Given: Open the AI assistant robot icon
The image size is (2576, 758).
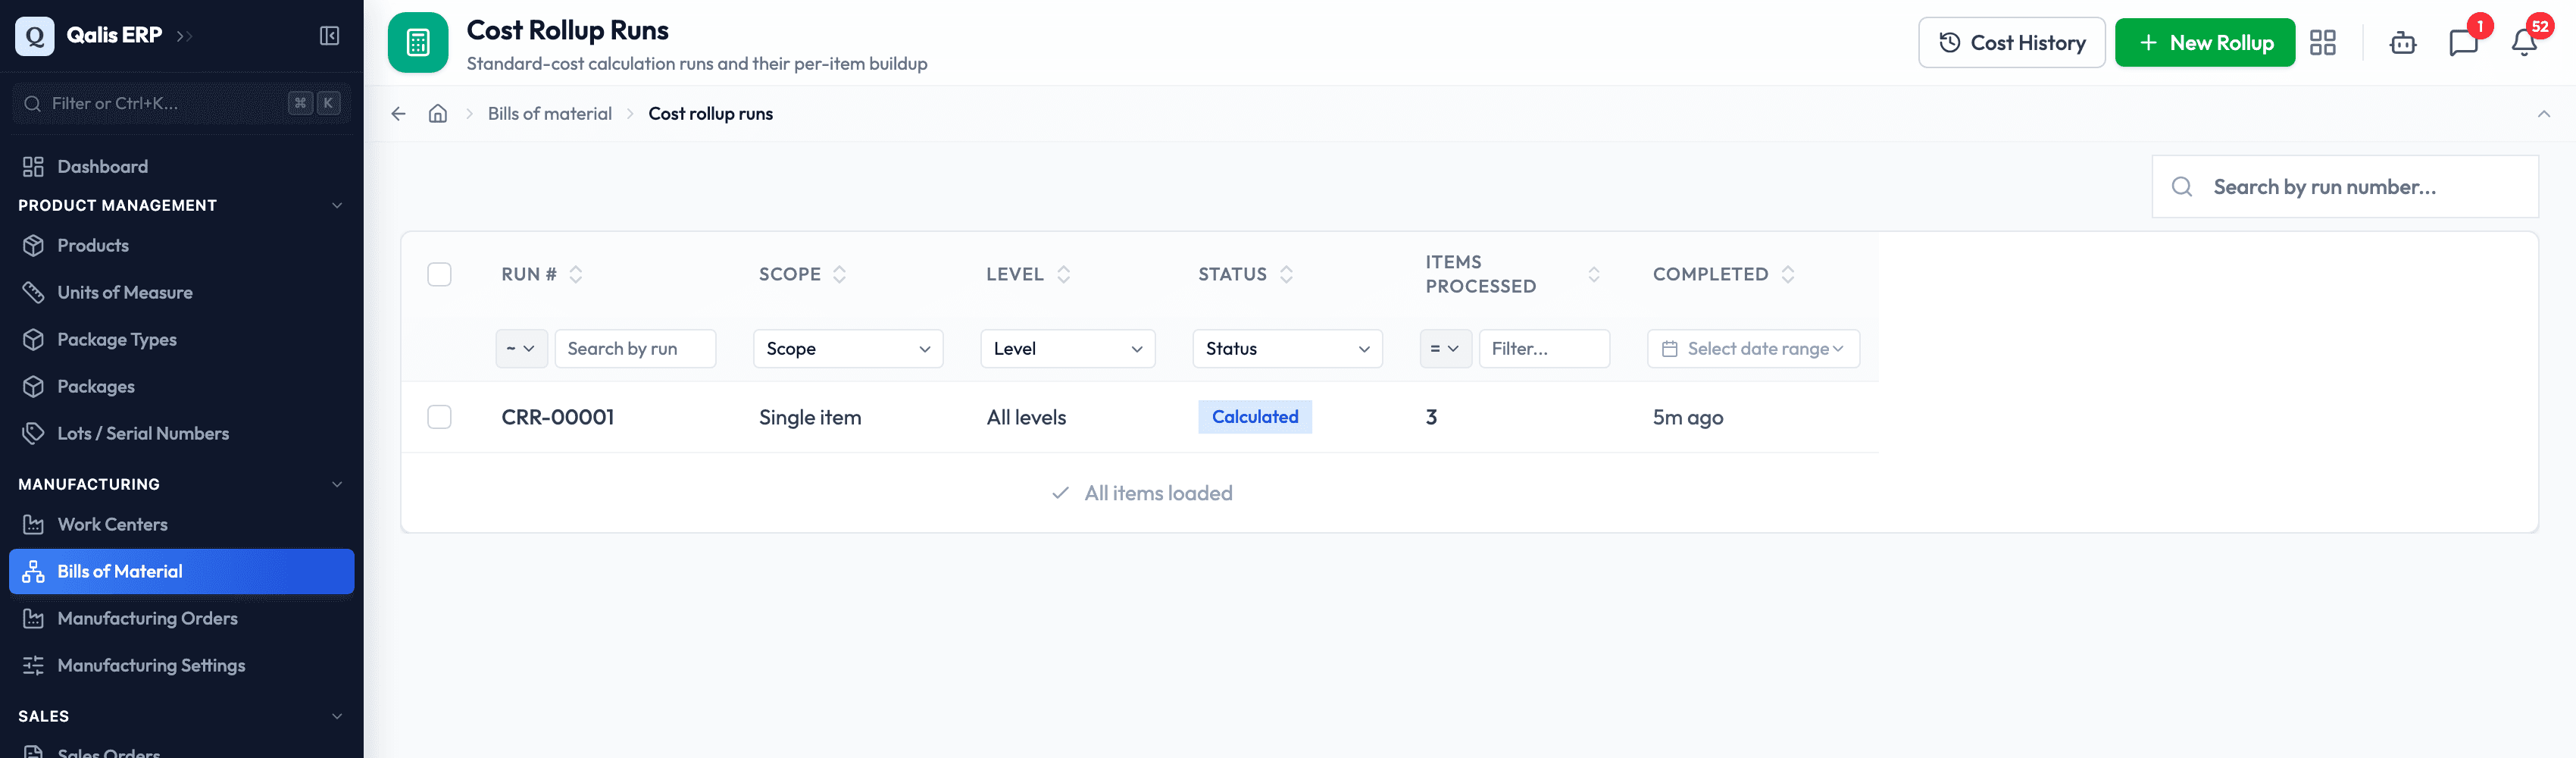Looking at the screenshot, I should click(x=2402, y=43).
